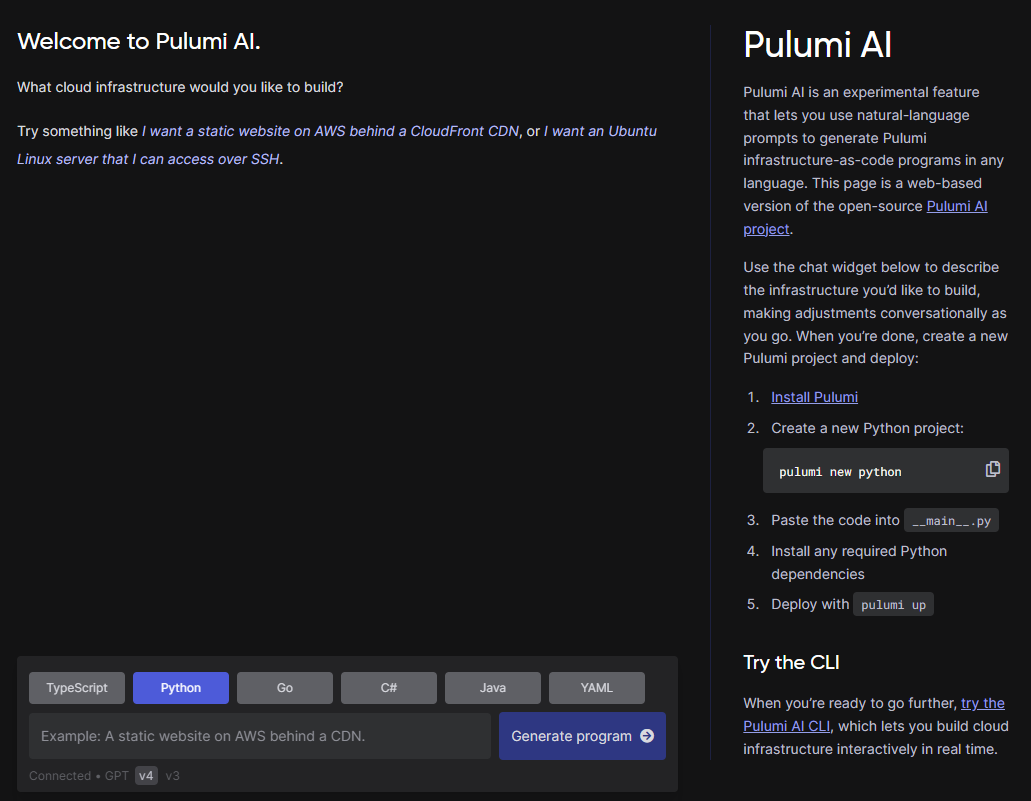The width and height of the screenshot is (1031, 801).
Task: Copy the "pulumi new python" command
Action: tap(992, 469)
